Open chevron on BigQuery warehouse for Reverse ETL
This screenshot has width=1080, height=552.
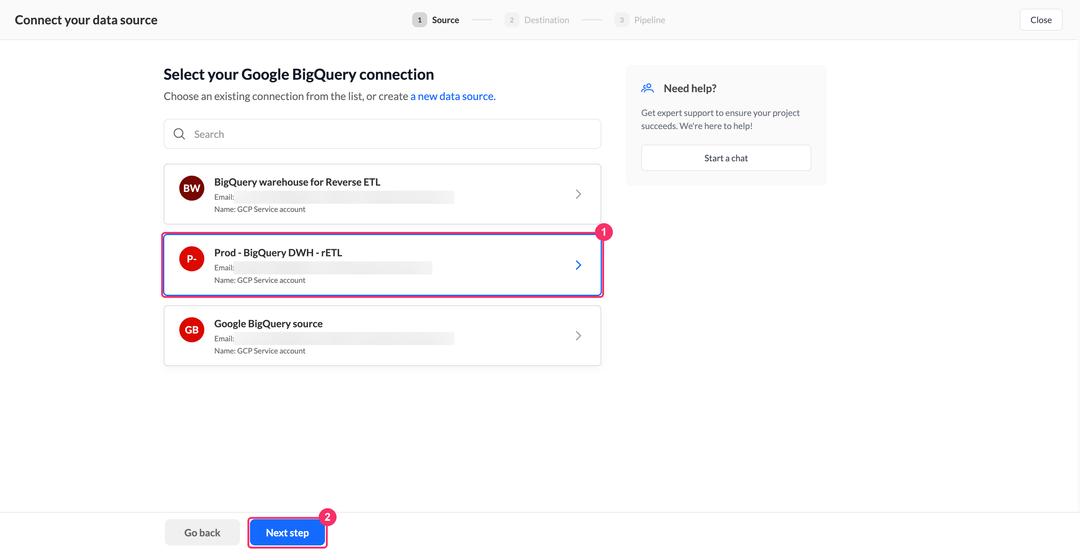579,194
